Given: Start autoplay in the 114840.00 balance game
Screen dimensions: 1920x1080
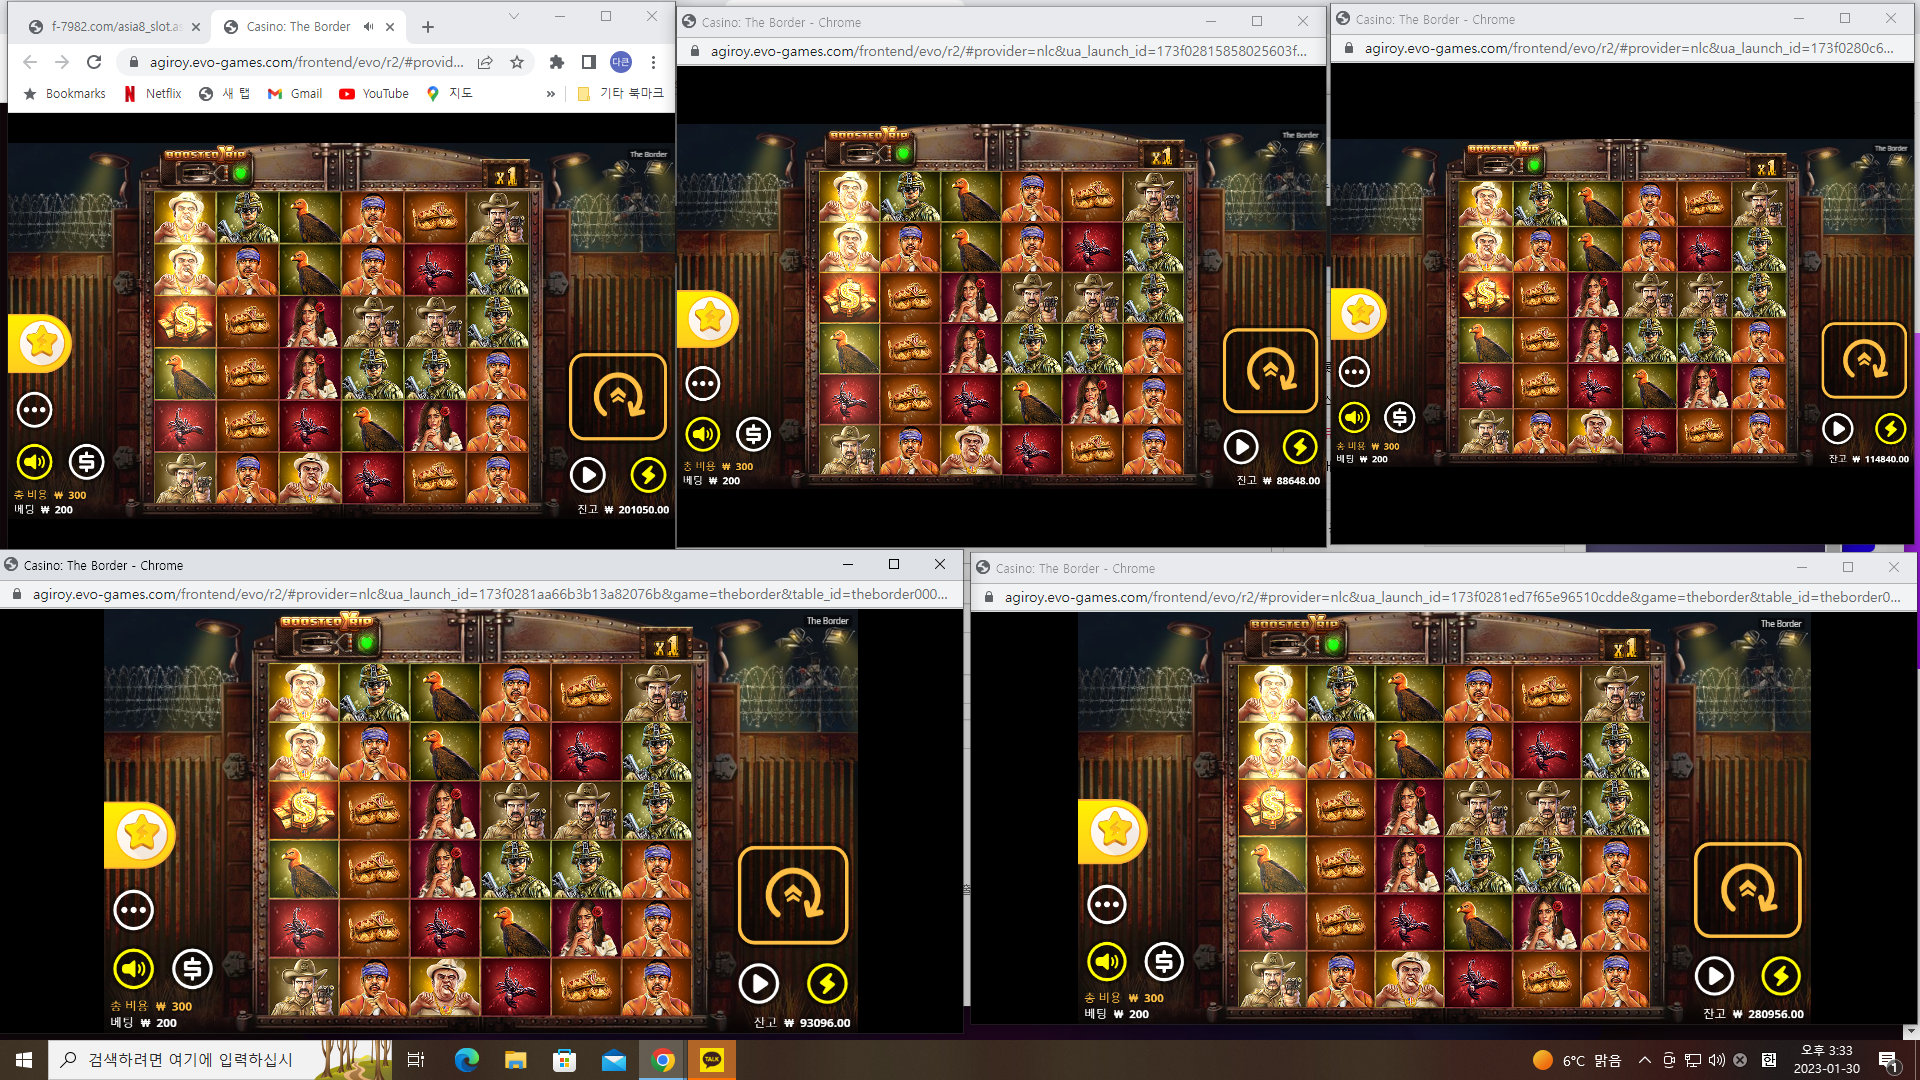Looking at the screenshot, I should [1838, 429].
